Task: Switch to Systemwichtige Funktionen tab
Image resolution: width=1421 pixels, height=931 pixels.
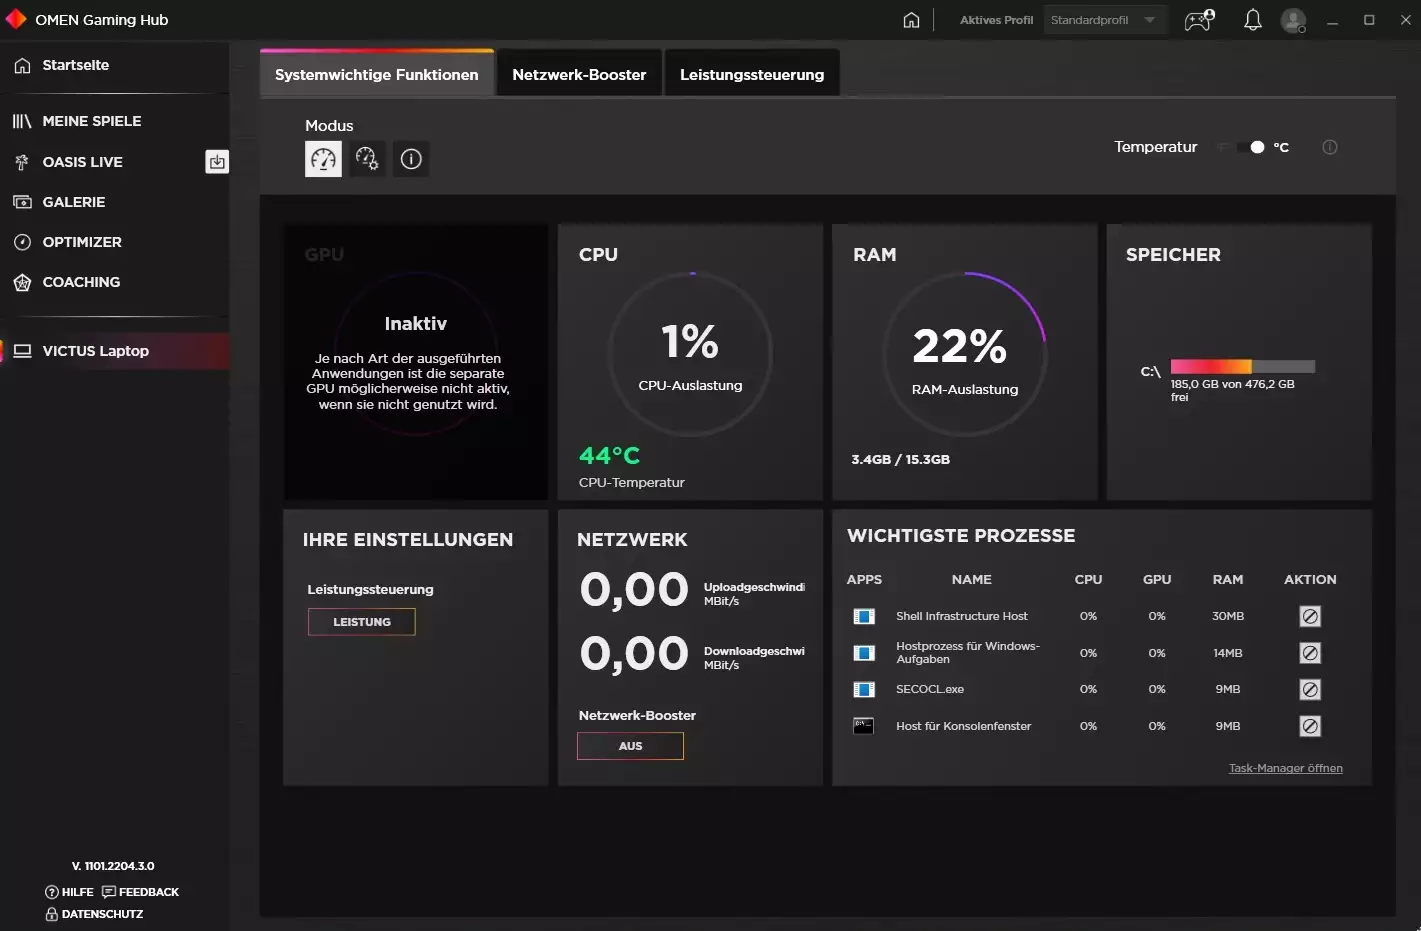Action: pyautogui.click(x=377, y=74)
